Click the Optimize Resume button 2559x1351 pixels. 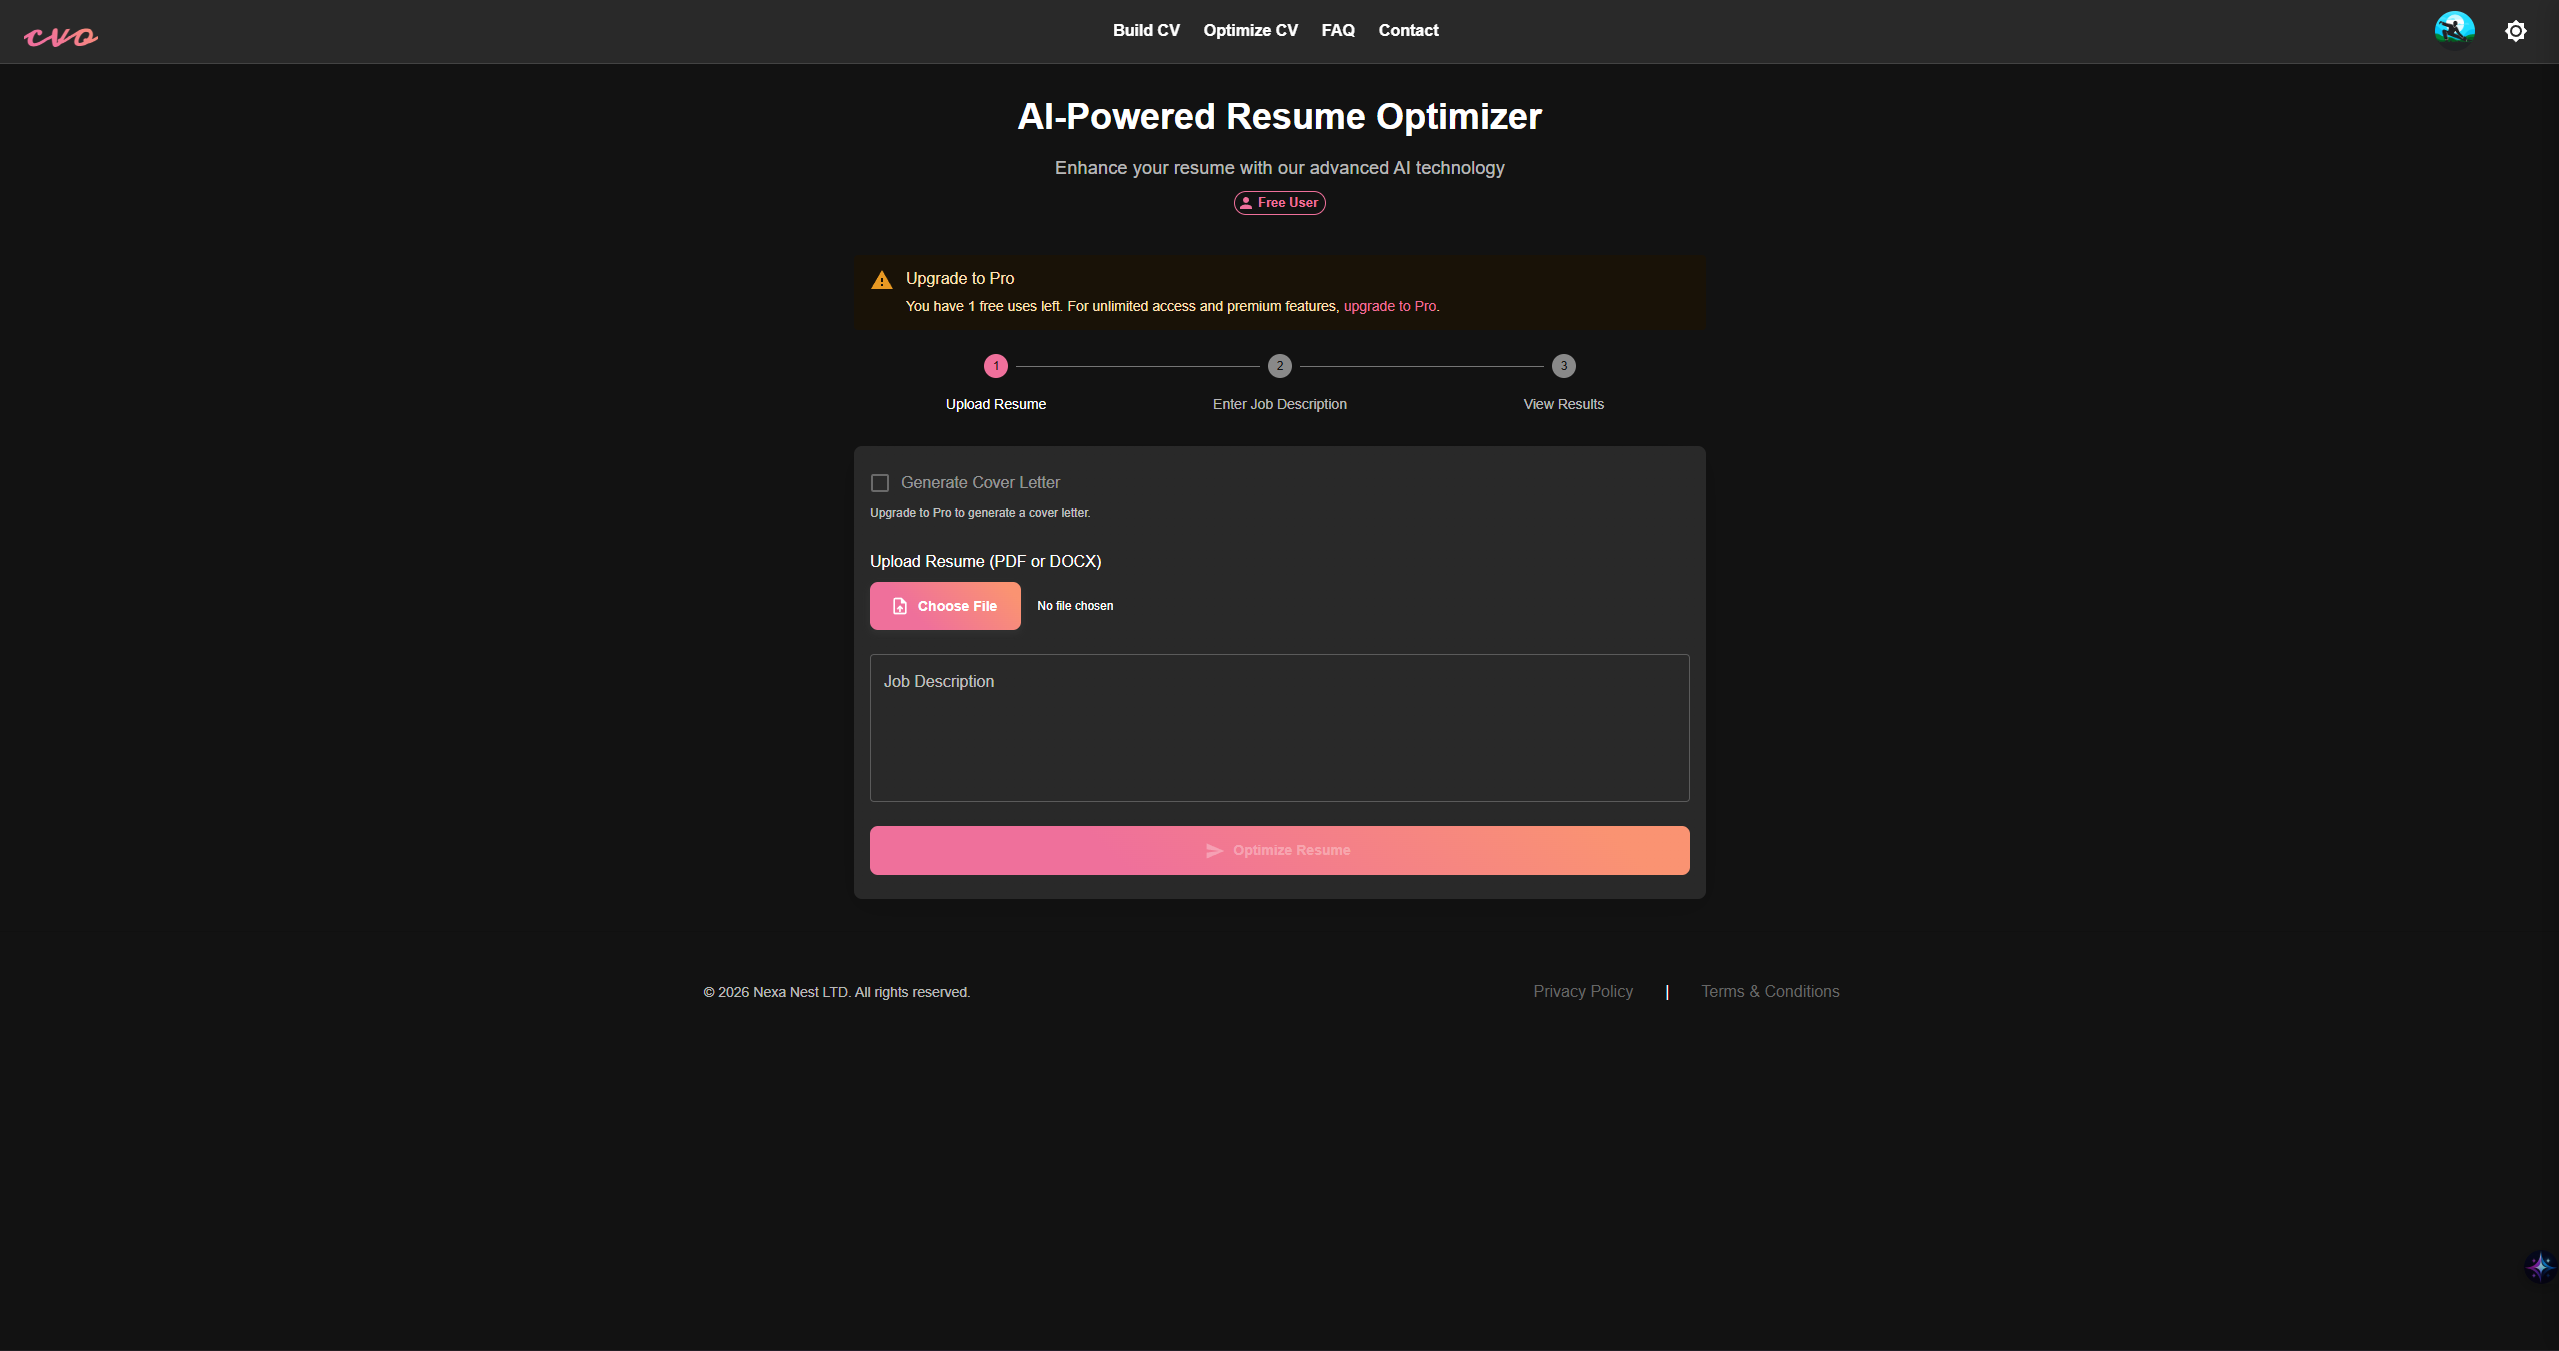[1279, 850]
